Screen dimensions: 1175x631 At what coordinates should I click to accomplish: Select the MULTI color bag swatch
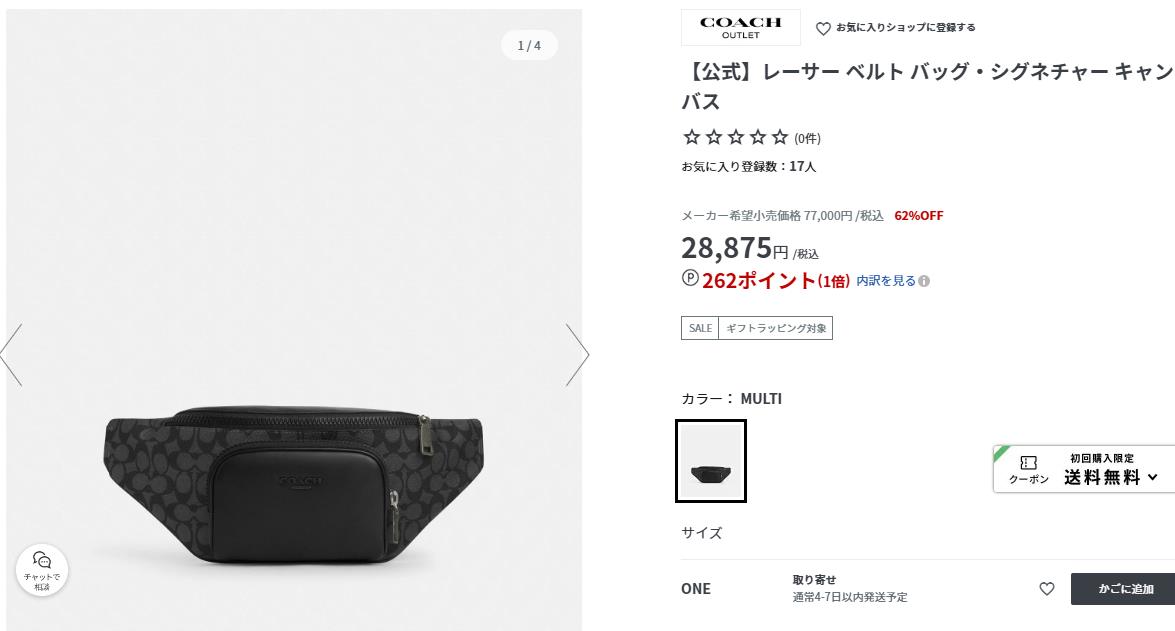pyautogui.click(x=710, y=461)
